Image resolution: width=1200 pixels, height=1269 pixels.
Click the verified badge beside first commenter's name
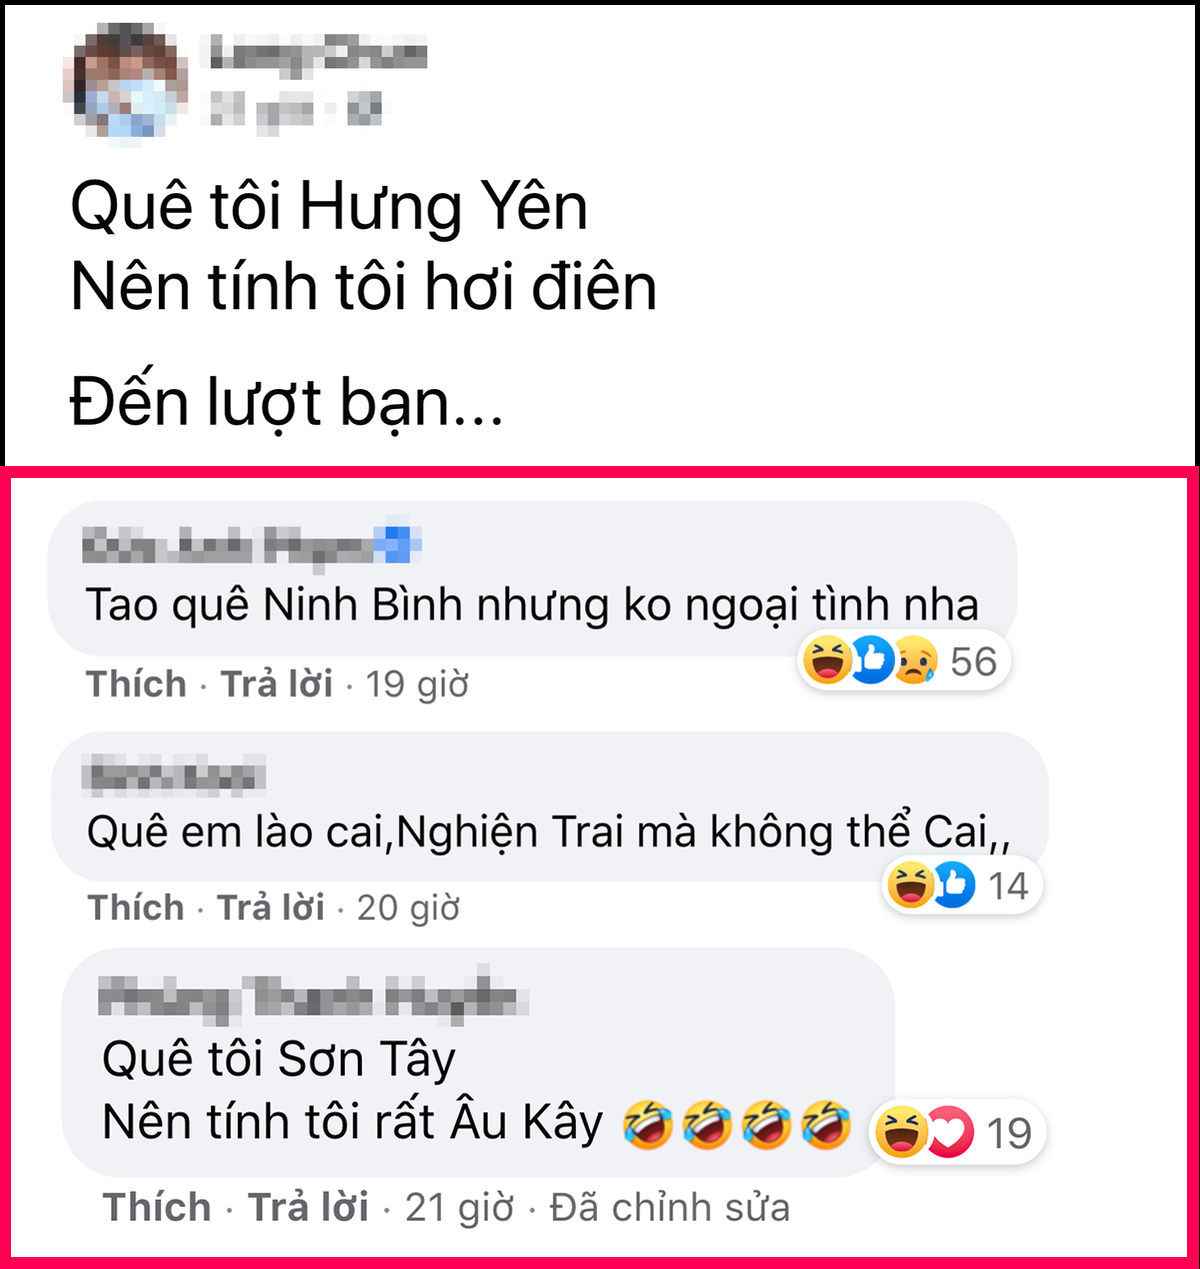(398, 544)
